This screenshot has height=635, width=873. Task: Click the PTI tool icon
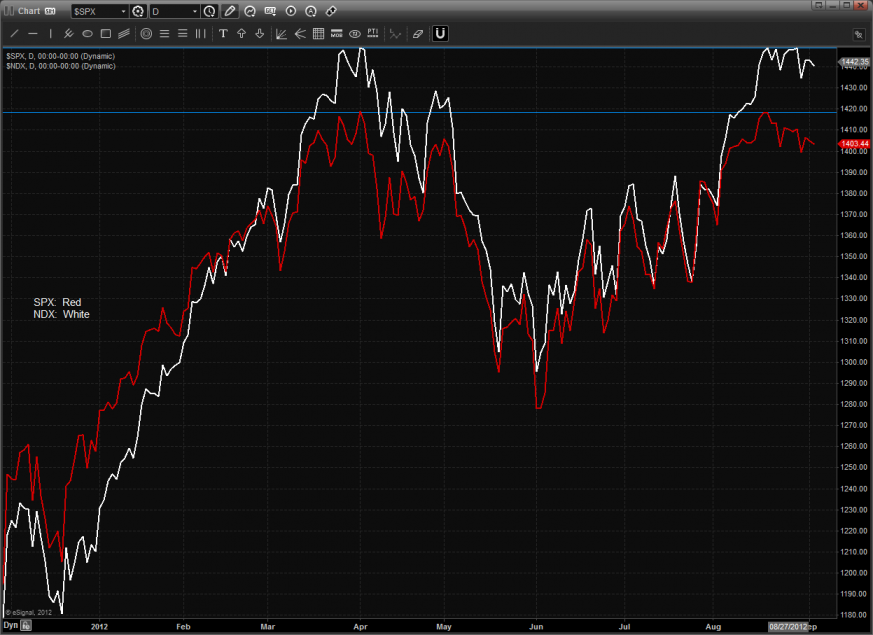(x=373, y=33)
